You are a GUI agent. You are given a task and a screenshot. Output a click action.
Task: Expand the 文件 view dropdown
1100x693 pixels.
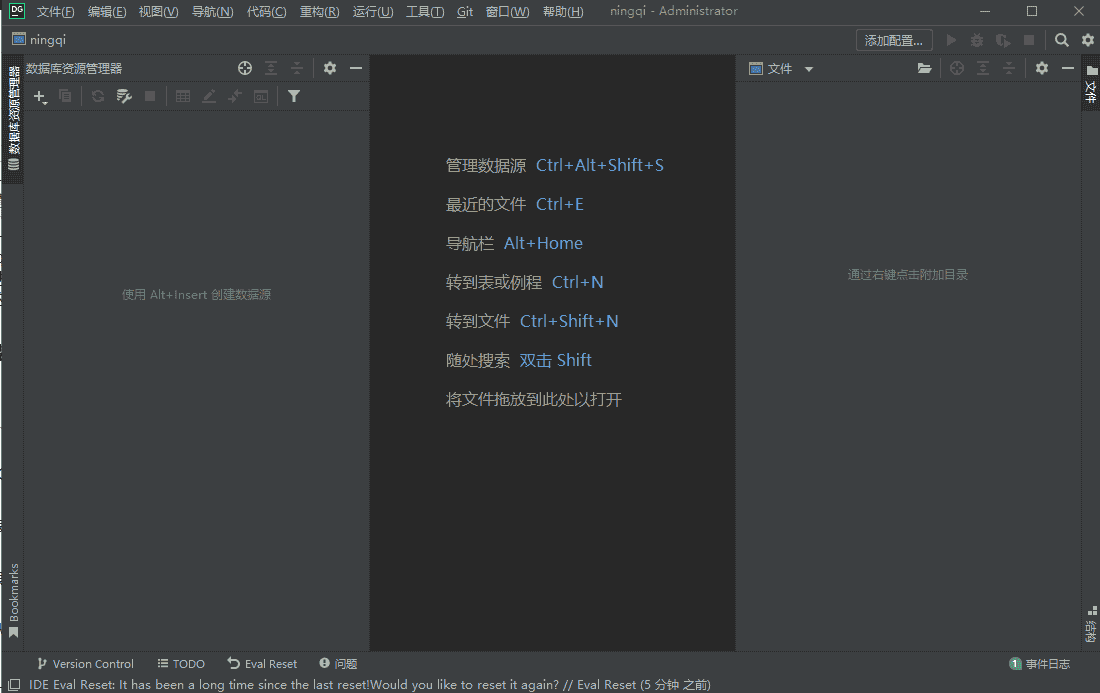tap(809, 69)
